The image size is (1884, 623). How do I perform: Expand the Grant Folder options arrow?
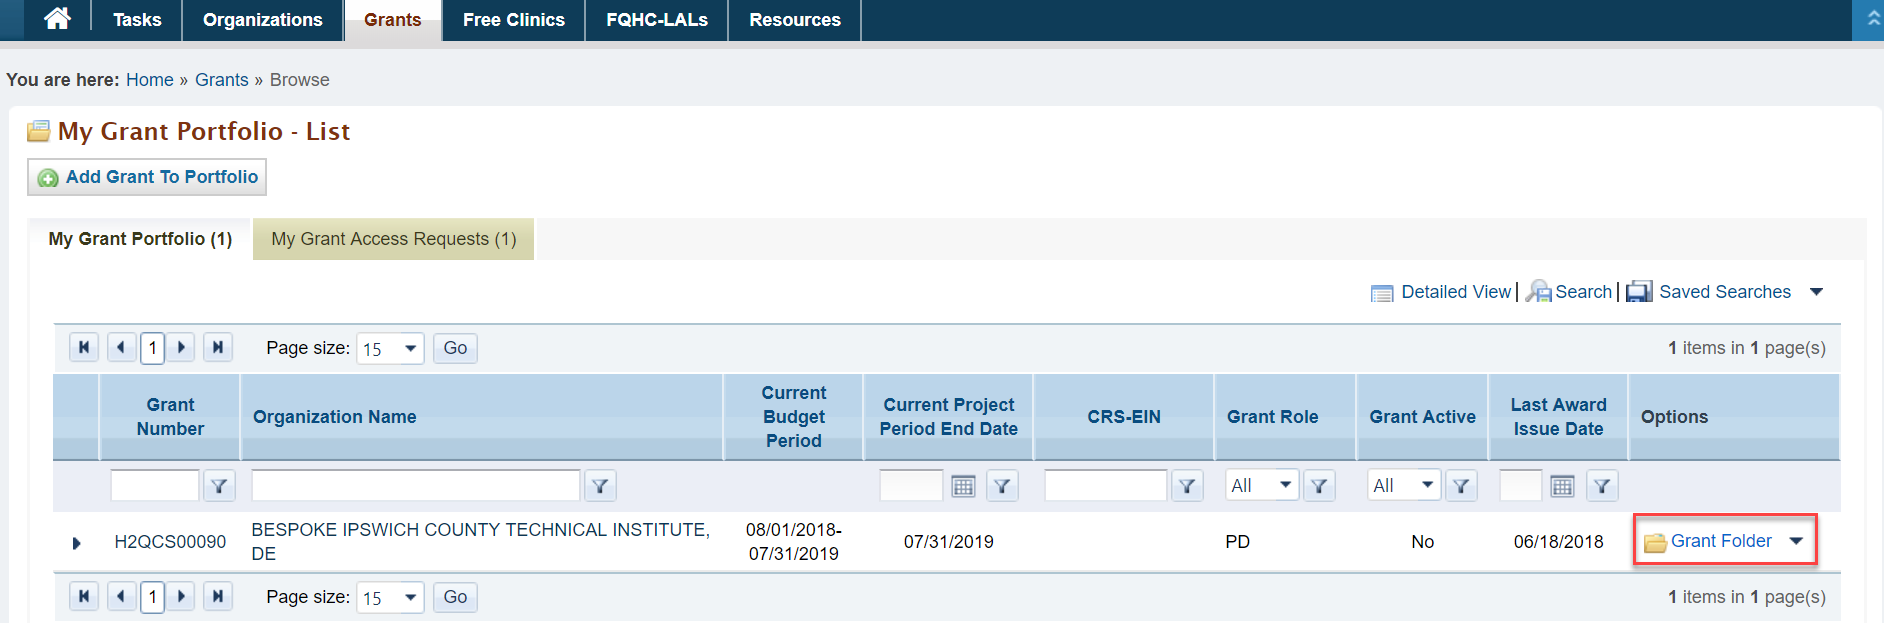[1796, 541]
